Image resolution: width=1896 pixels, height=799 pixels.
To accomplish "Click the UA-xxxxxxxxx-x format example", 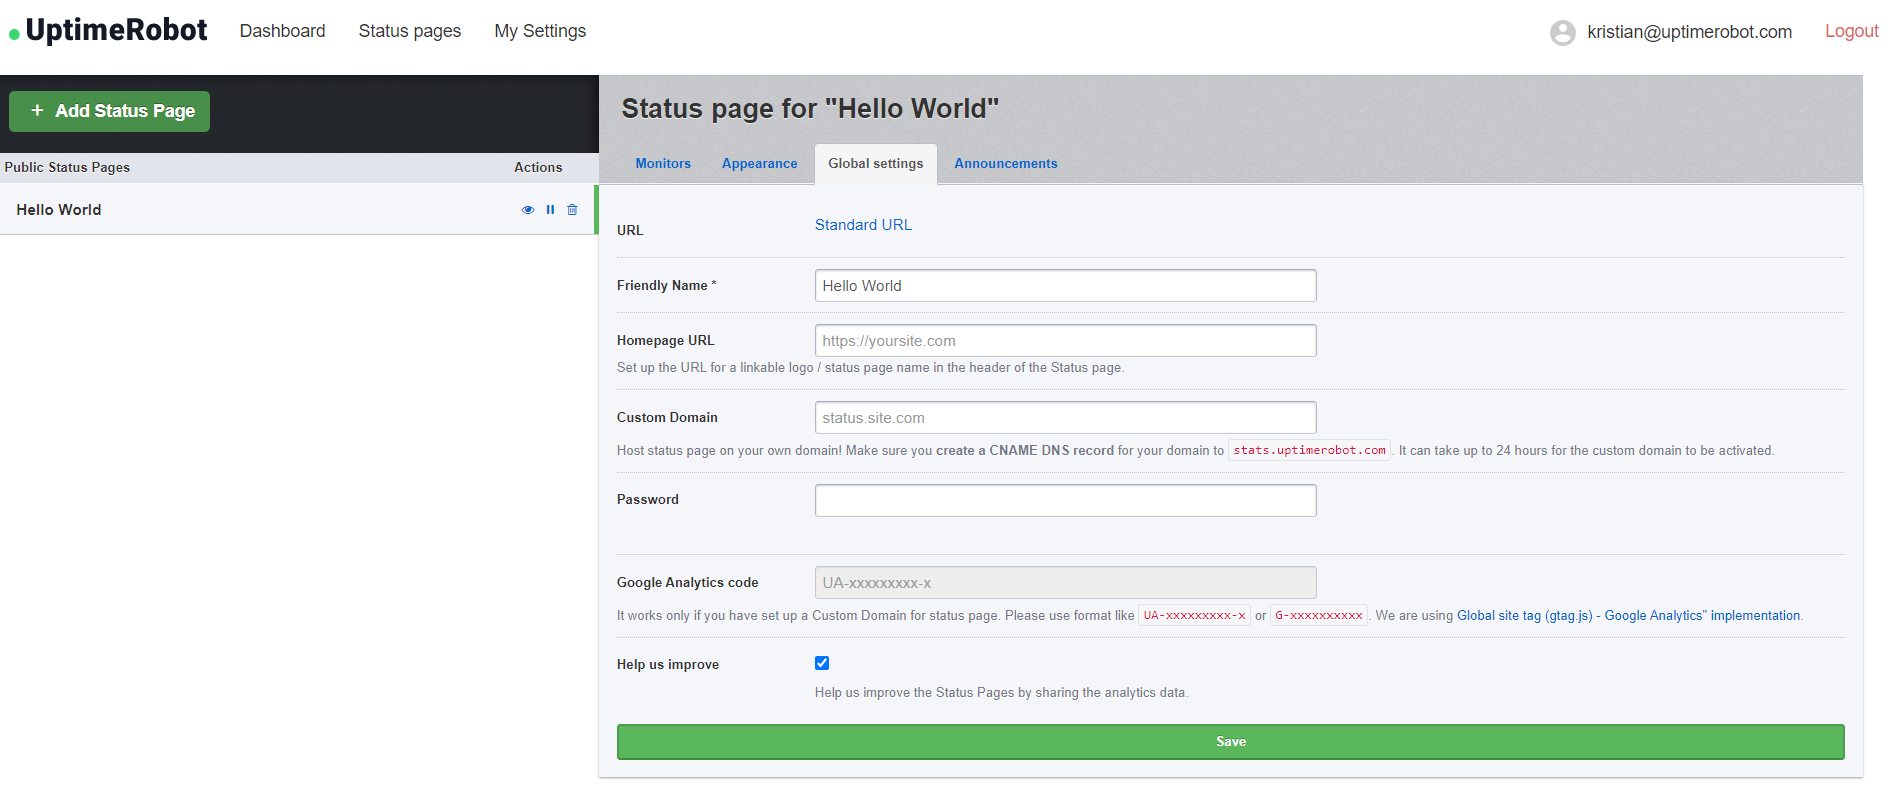I will coord(1194,616).
